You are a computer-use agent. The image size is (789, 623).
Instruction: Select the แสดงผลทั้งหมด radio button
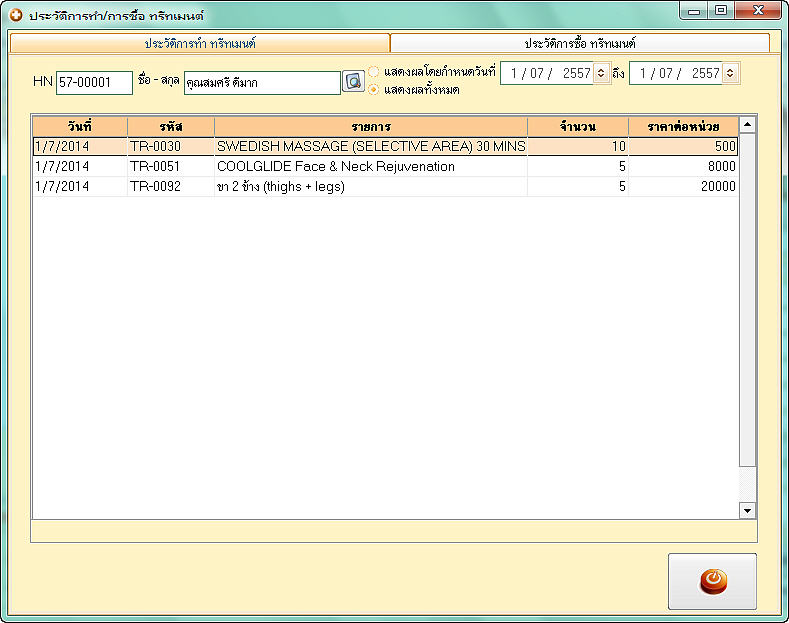373,90
